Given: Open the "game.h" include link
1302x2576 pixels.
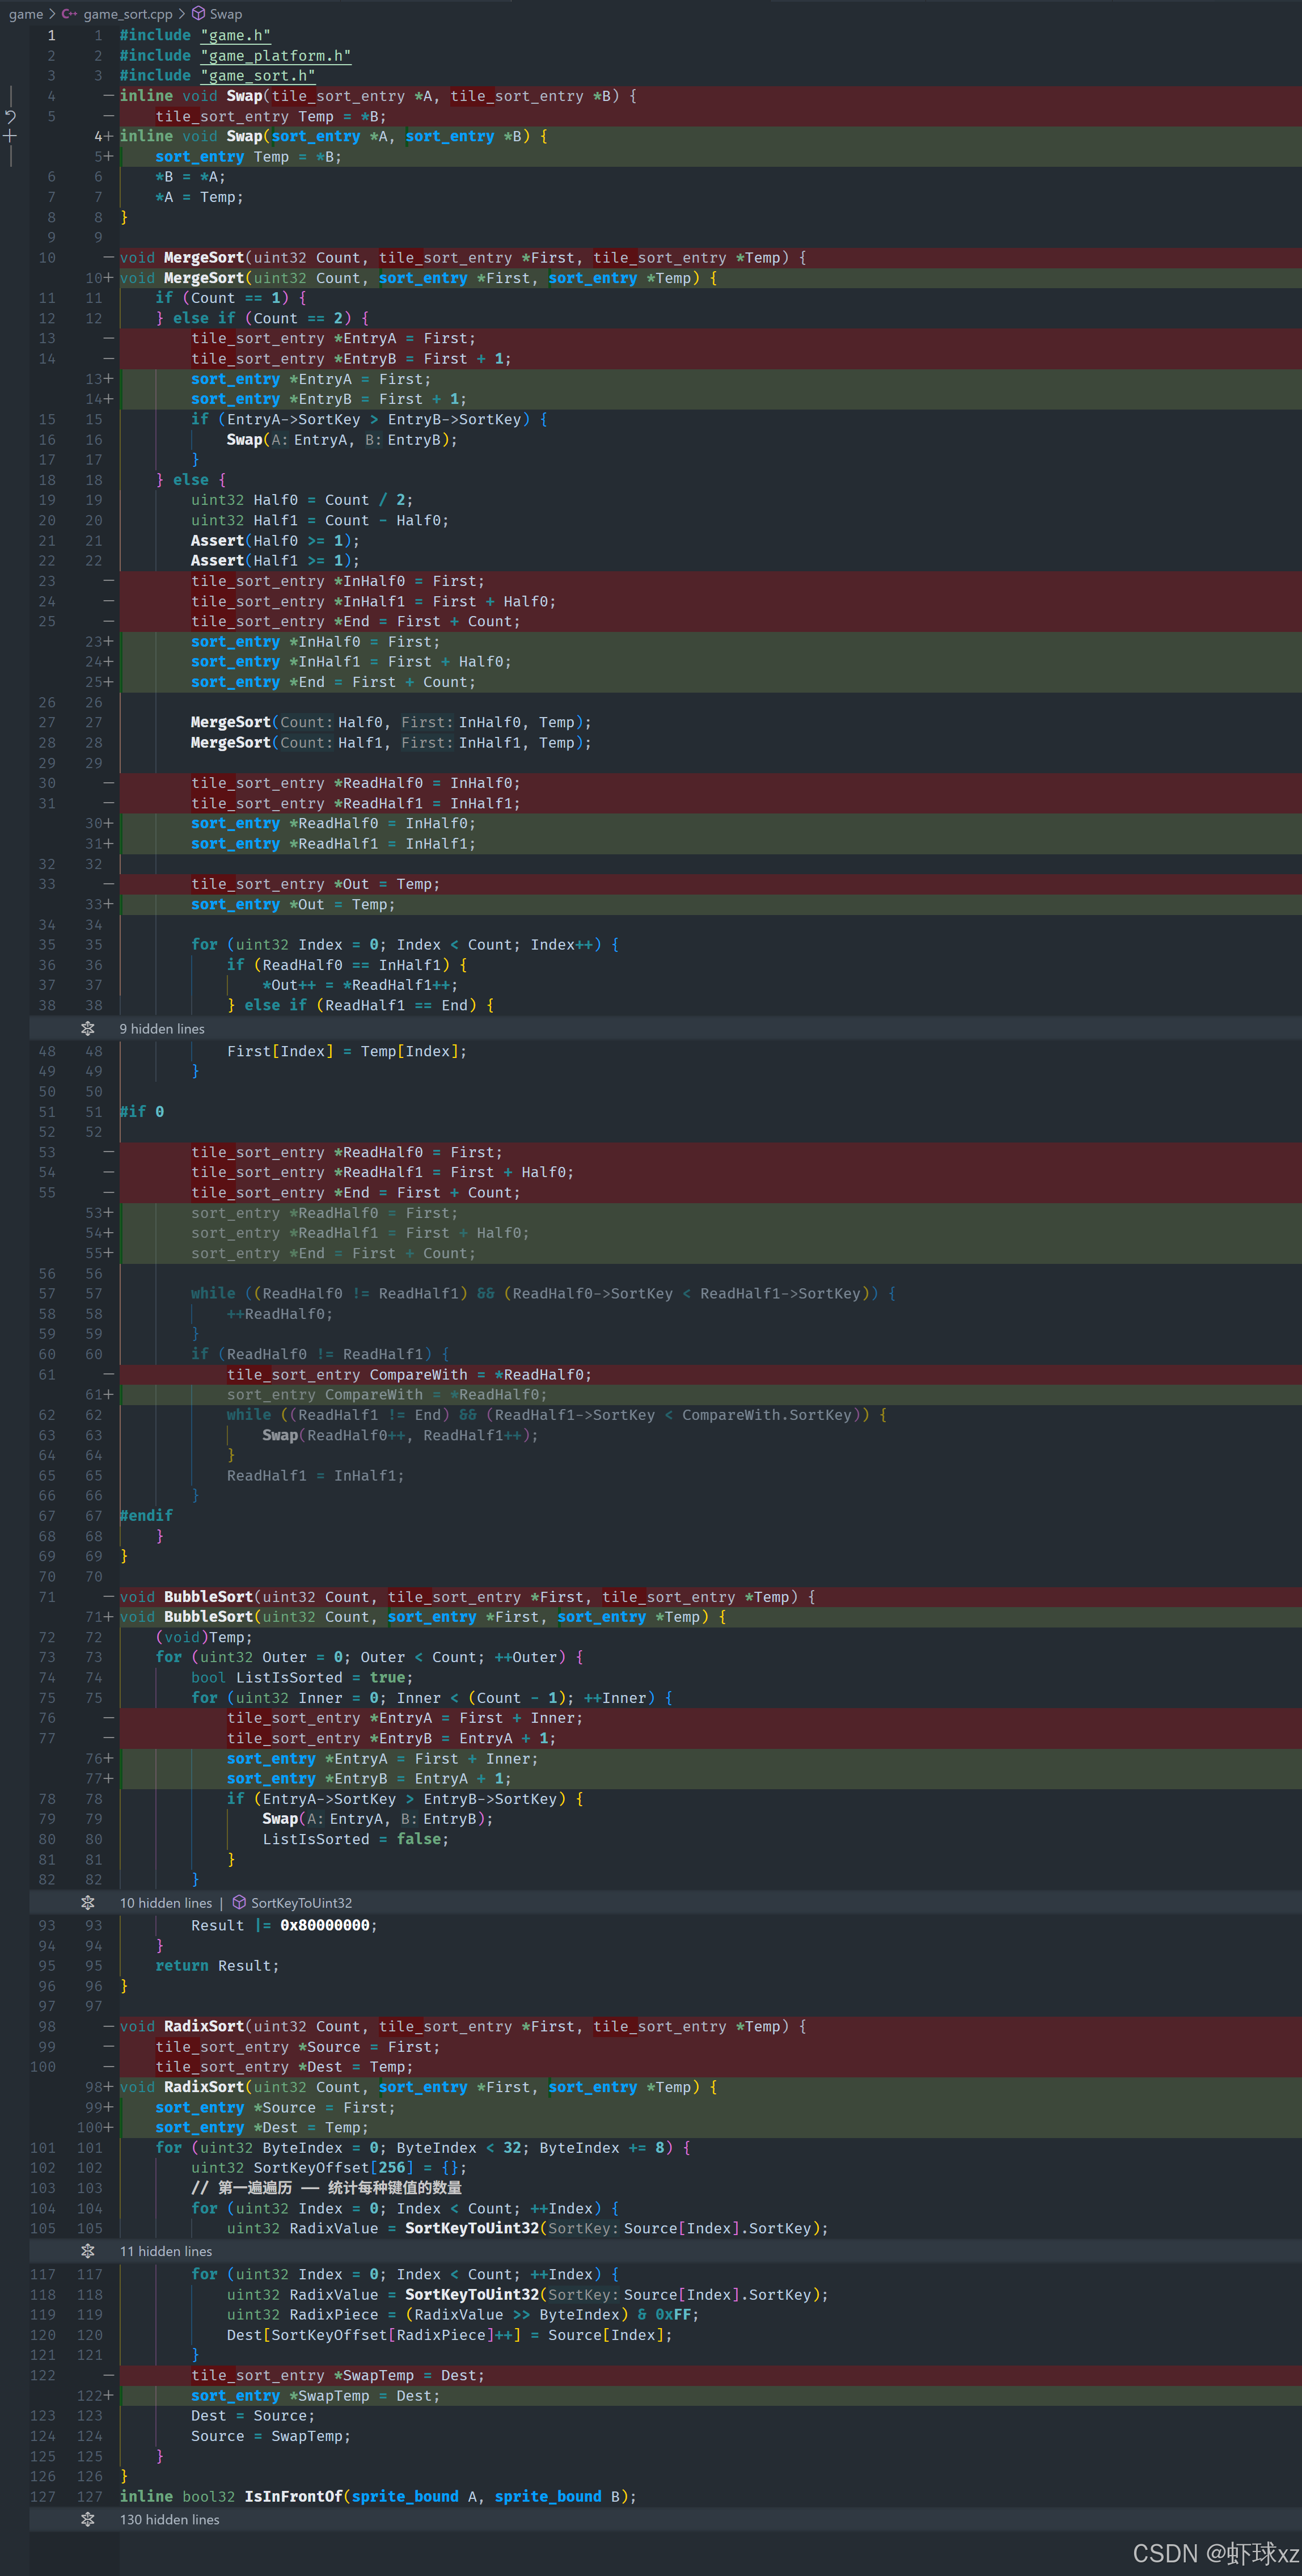Looking at the screenshot, I should (x=235, y=35).
